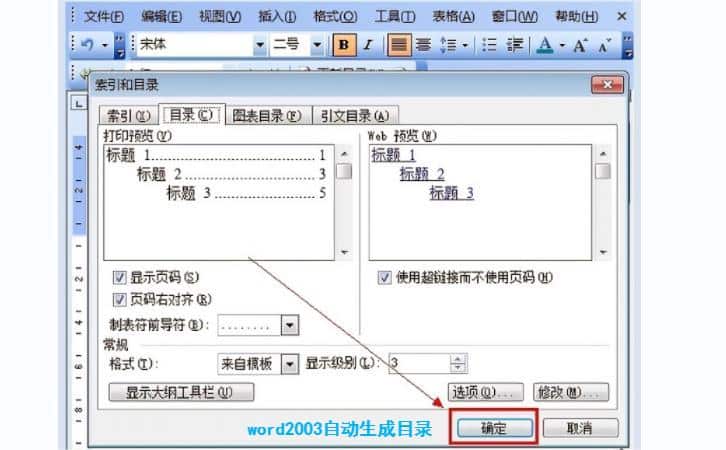Image resolution: width=726 pixels, height=450 pixels.
Task: Click 显示大纲工具栏(U) button
Action: click(181, 392)
